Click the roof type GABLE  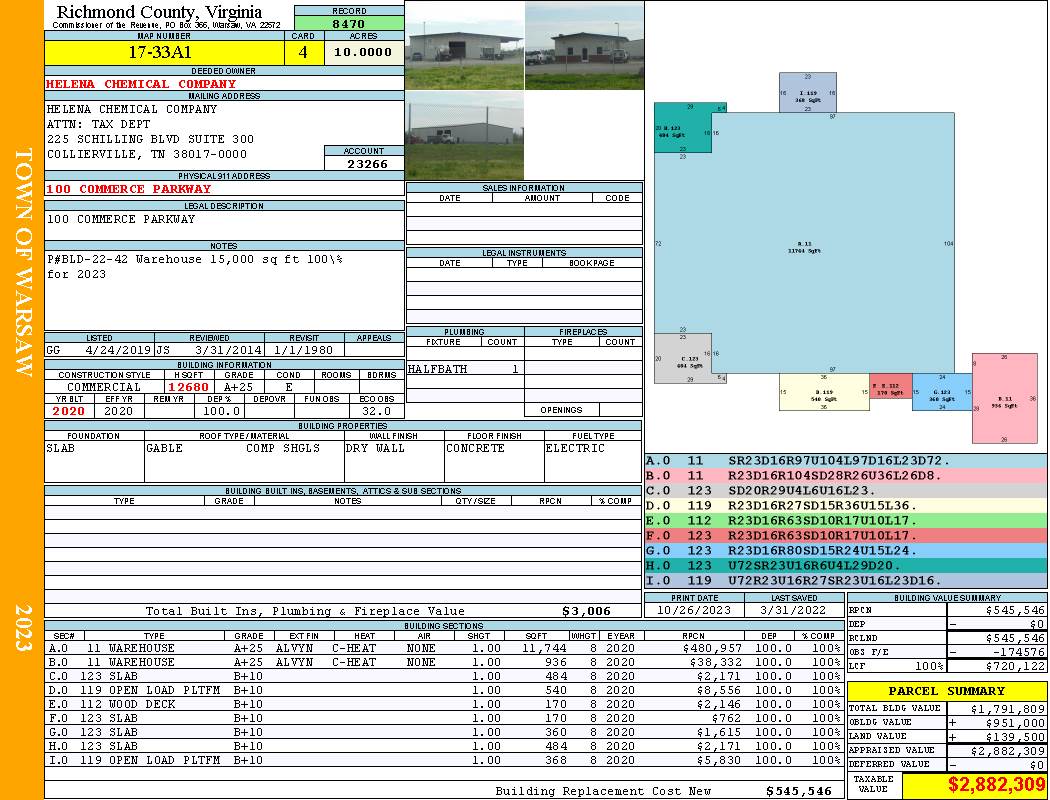164,448
